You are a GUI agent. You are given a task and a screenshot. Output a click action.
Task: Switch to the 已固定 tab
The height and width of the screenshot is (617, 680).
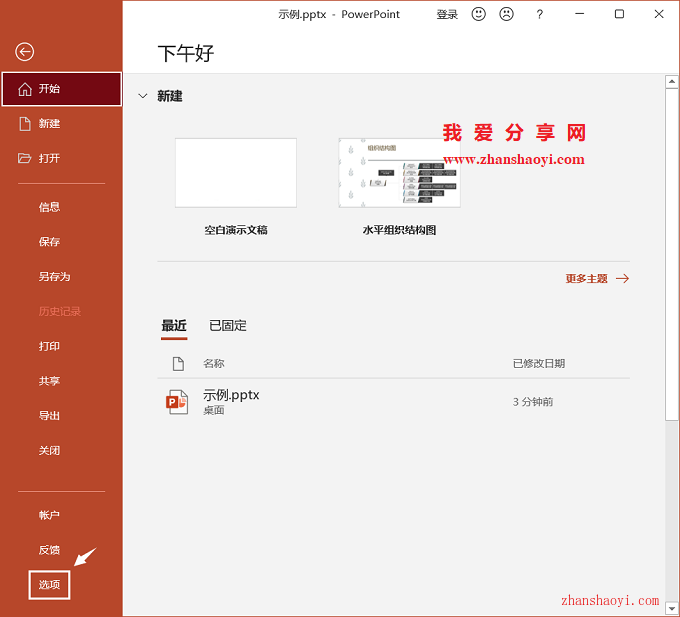point(228,326)
